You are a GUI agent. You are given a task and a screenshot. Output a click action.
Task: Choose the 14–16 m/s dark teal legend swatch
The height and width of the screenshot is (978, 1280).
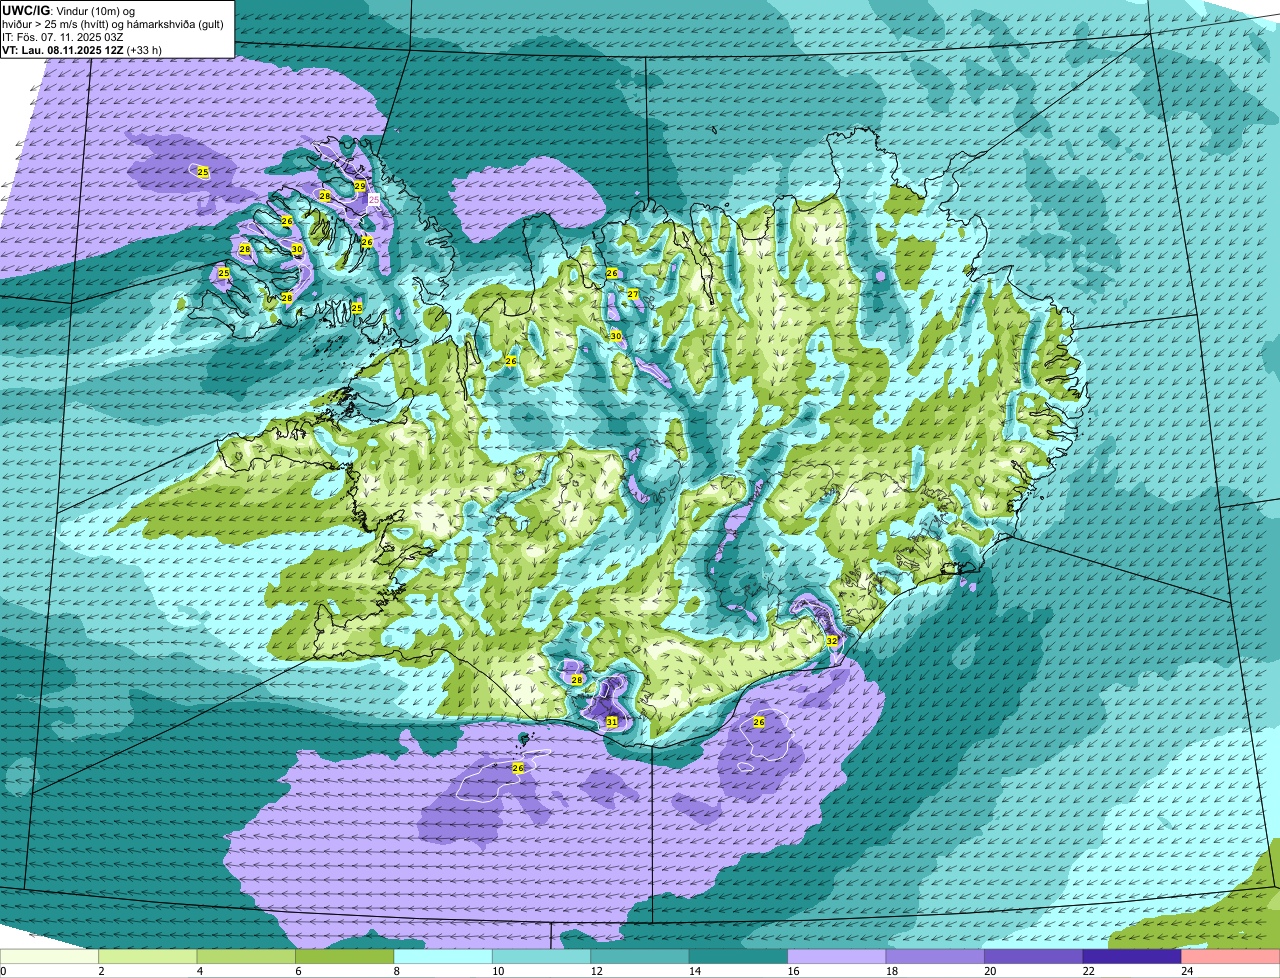tap(739, 956)
